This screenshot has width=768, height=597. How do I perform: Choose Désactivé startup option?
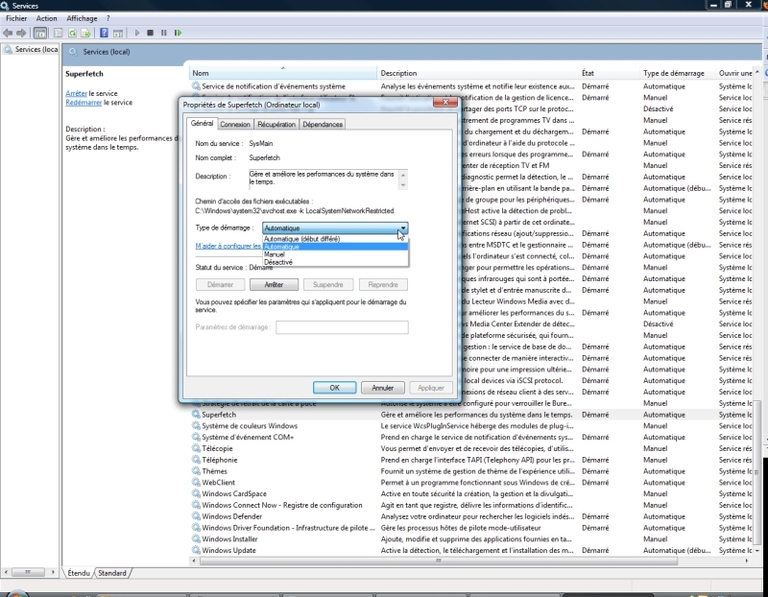(x=335, y=262)
